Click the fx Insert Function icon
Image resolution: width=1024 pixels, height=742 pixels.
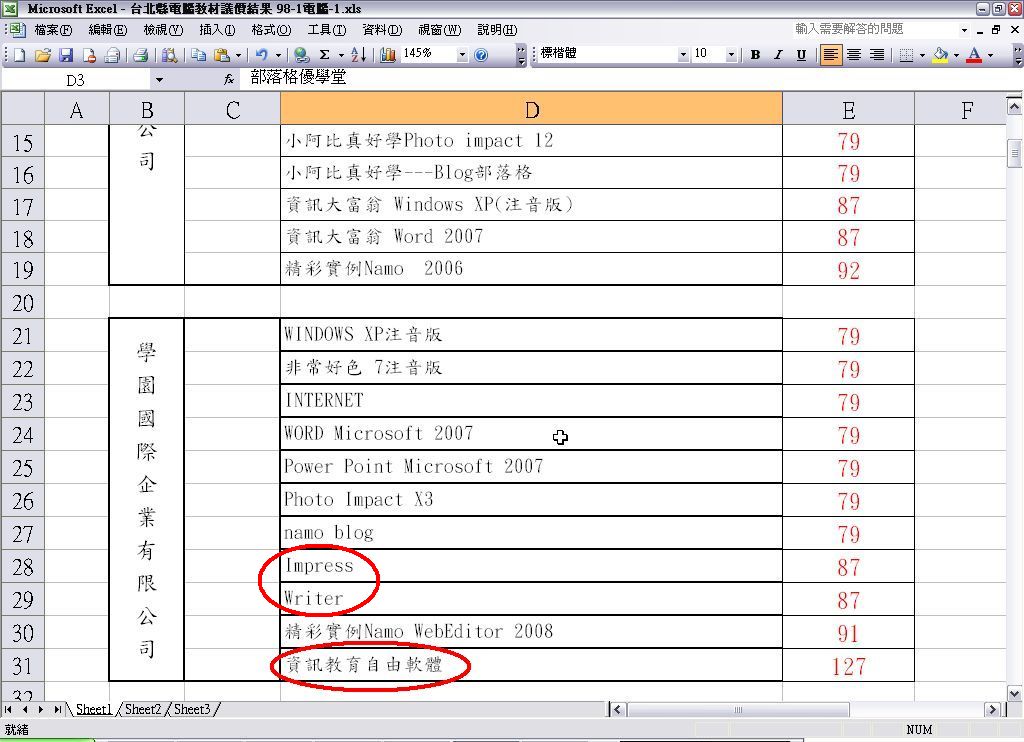(229, 80)
